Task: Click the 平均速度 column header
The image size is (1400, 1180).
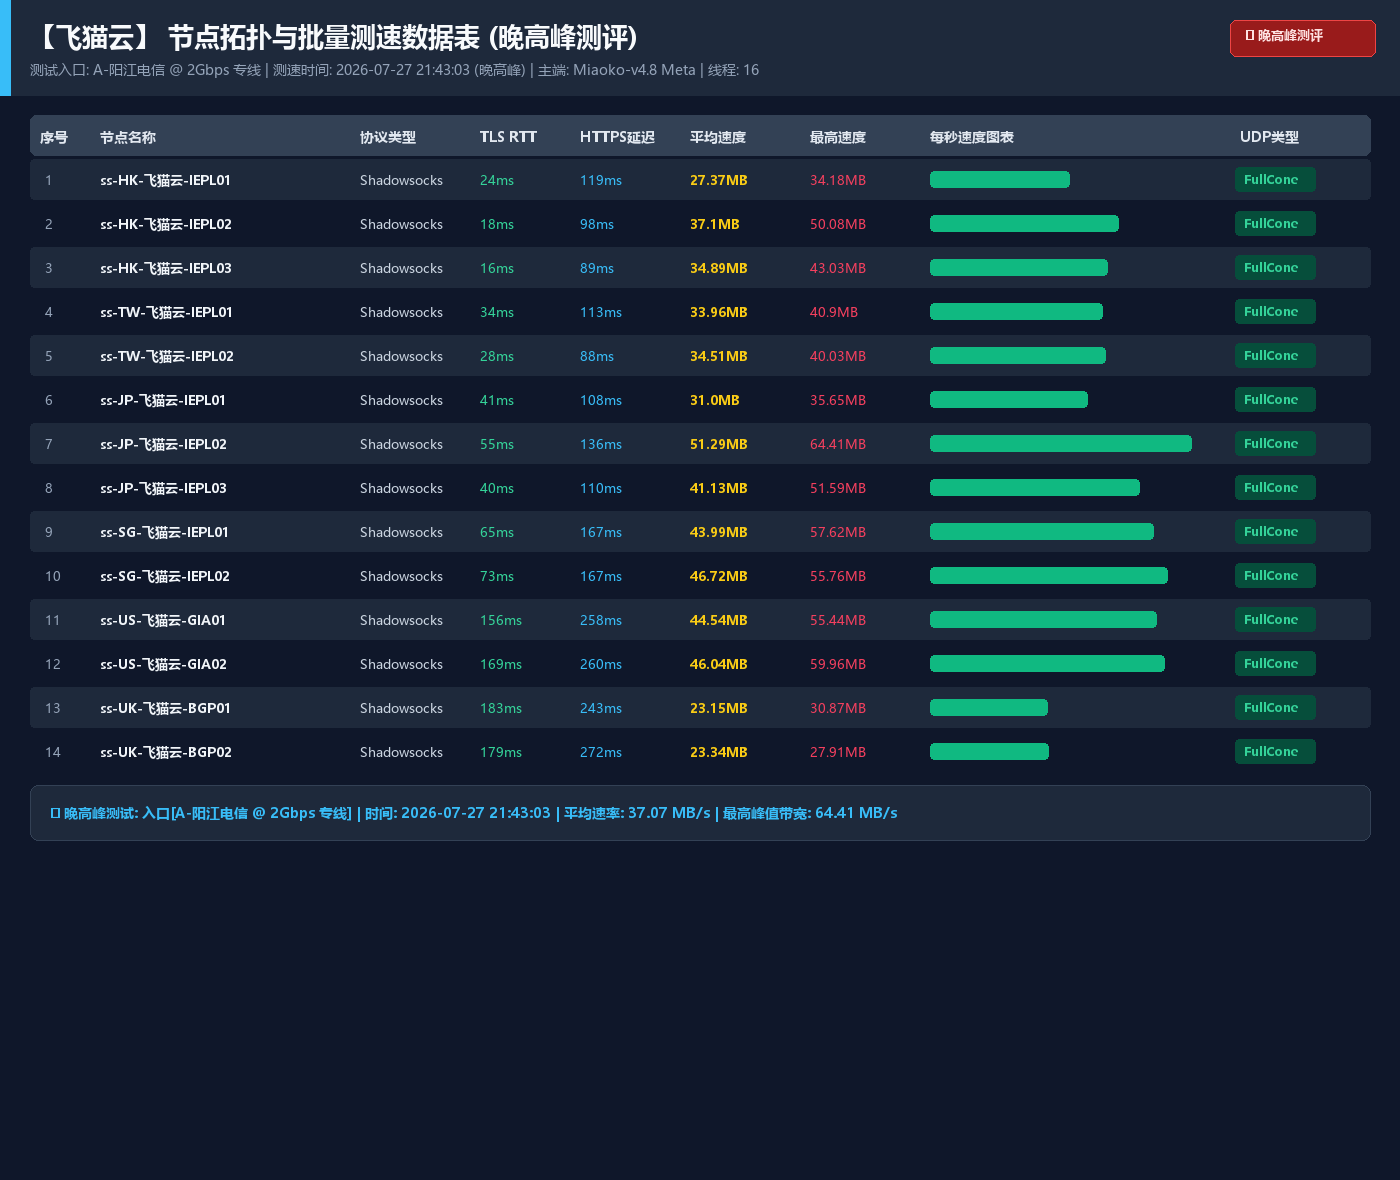Action: [x=718, y=137]
